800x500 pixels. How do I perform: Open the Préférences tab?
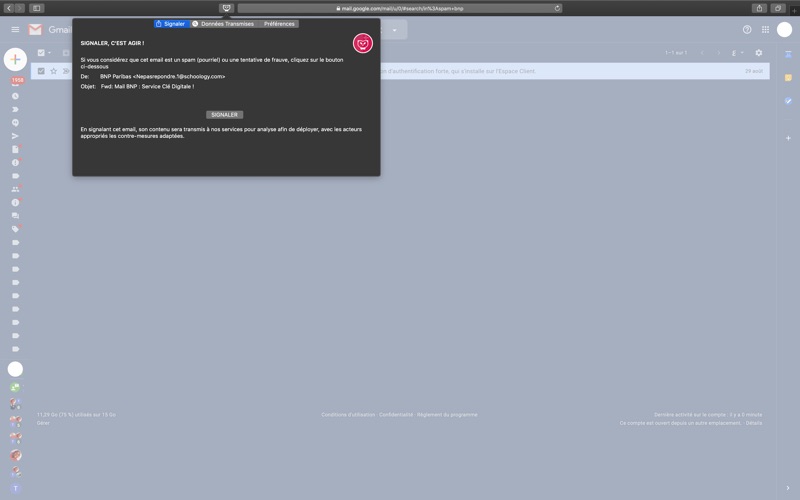pos(279,24)
